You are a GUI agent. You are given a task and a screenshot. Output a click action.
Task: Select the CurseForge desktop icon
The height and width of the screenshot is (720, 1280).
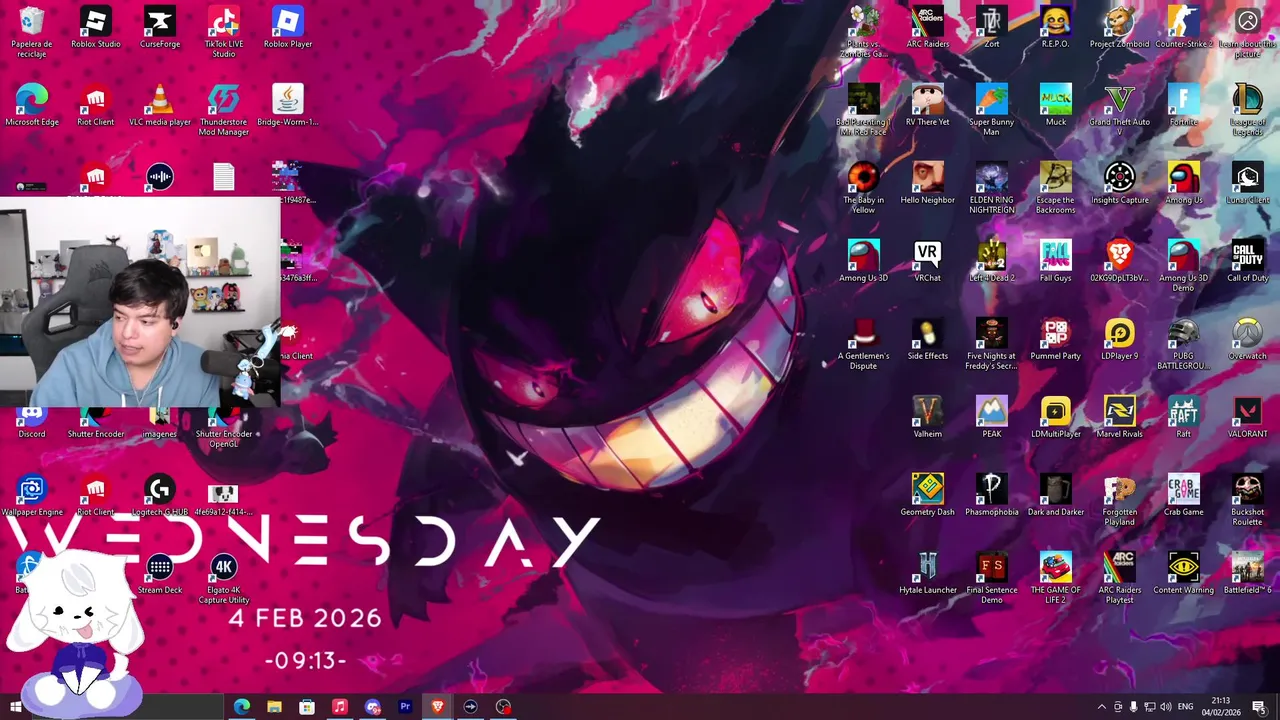[160, 28]
